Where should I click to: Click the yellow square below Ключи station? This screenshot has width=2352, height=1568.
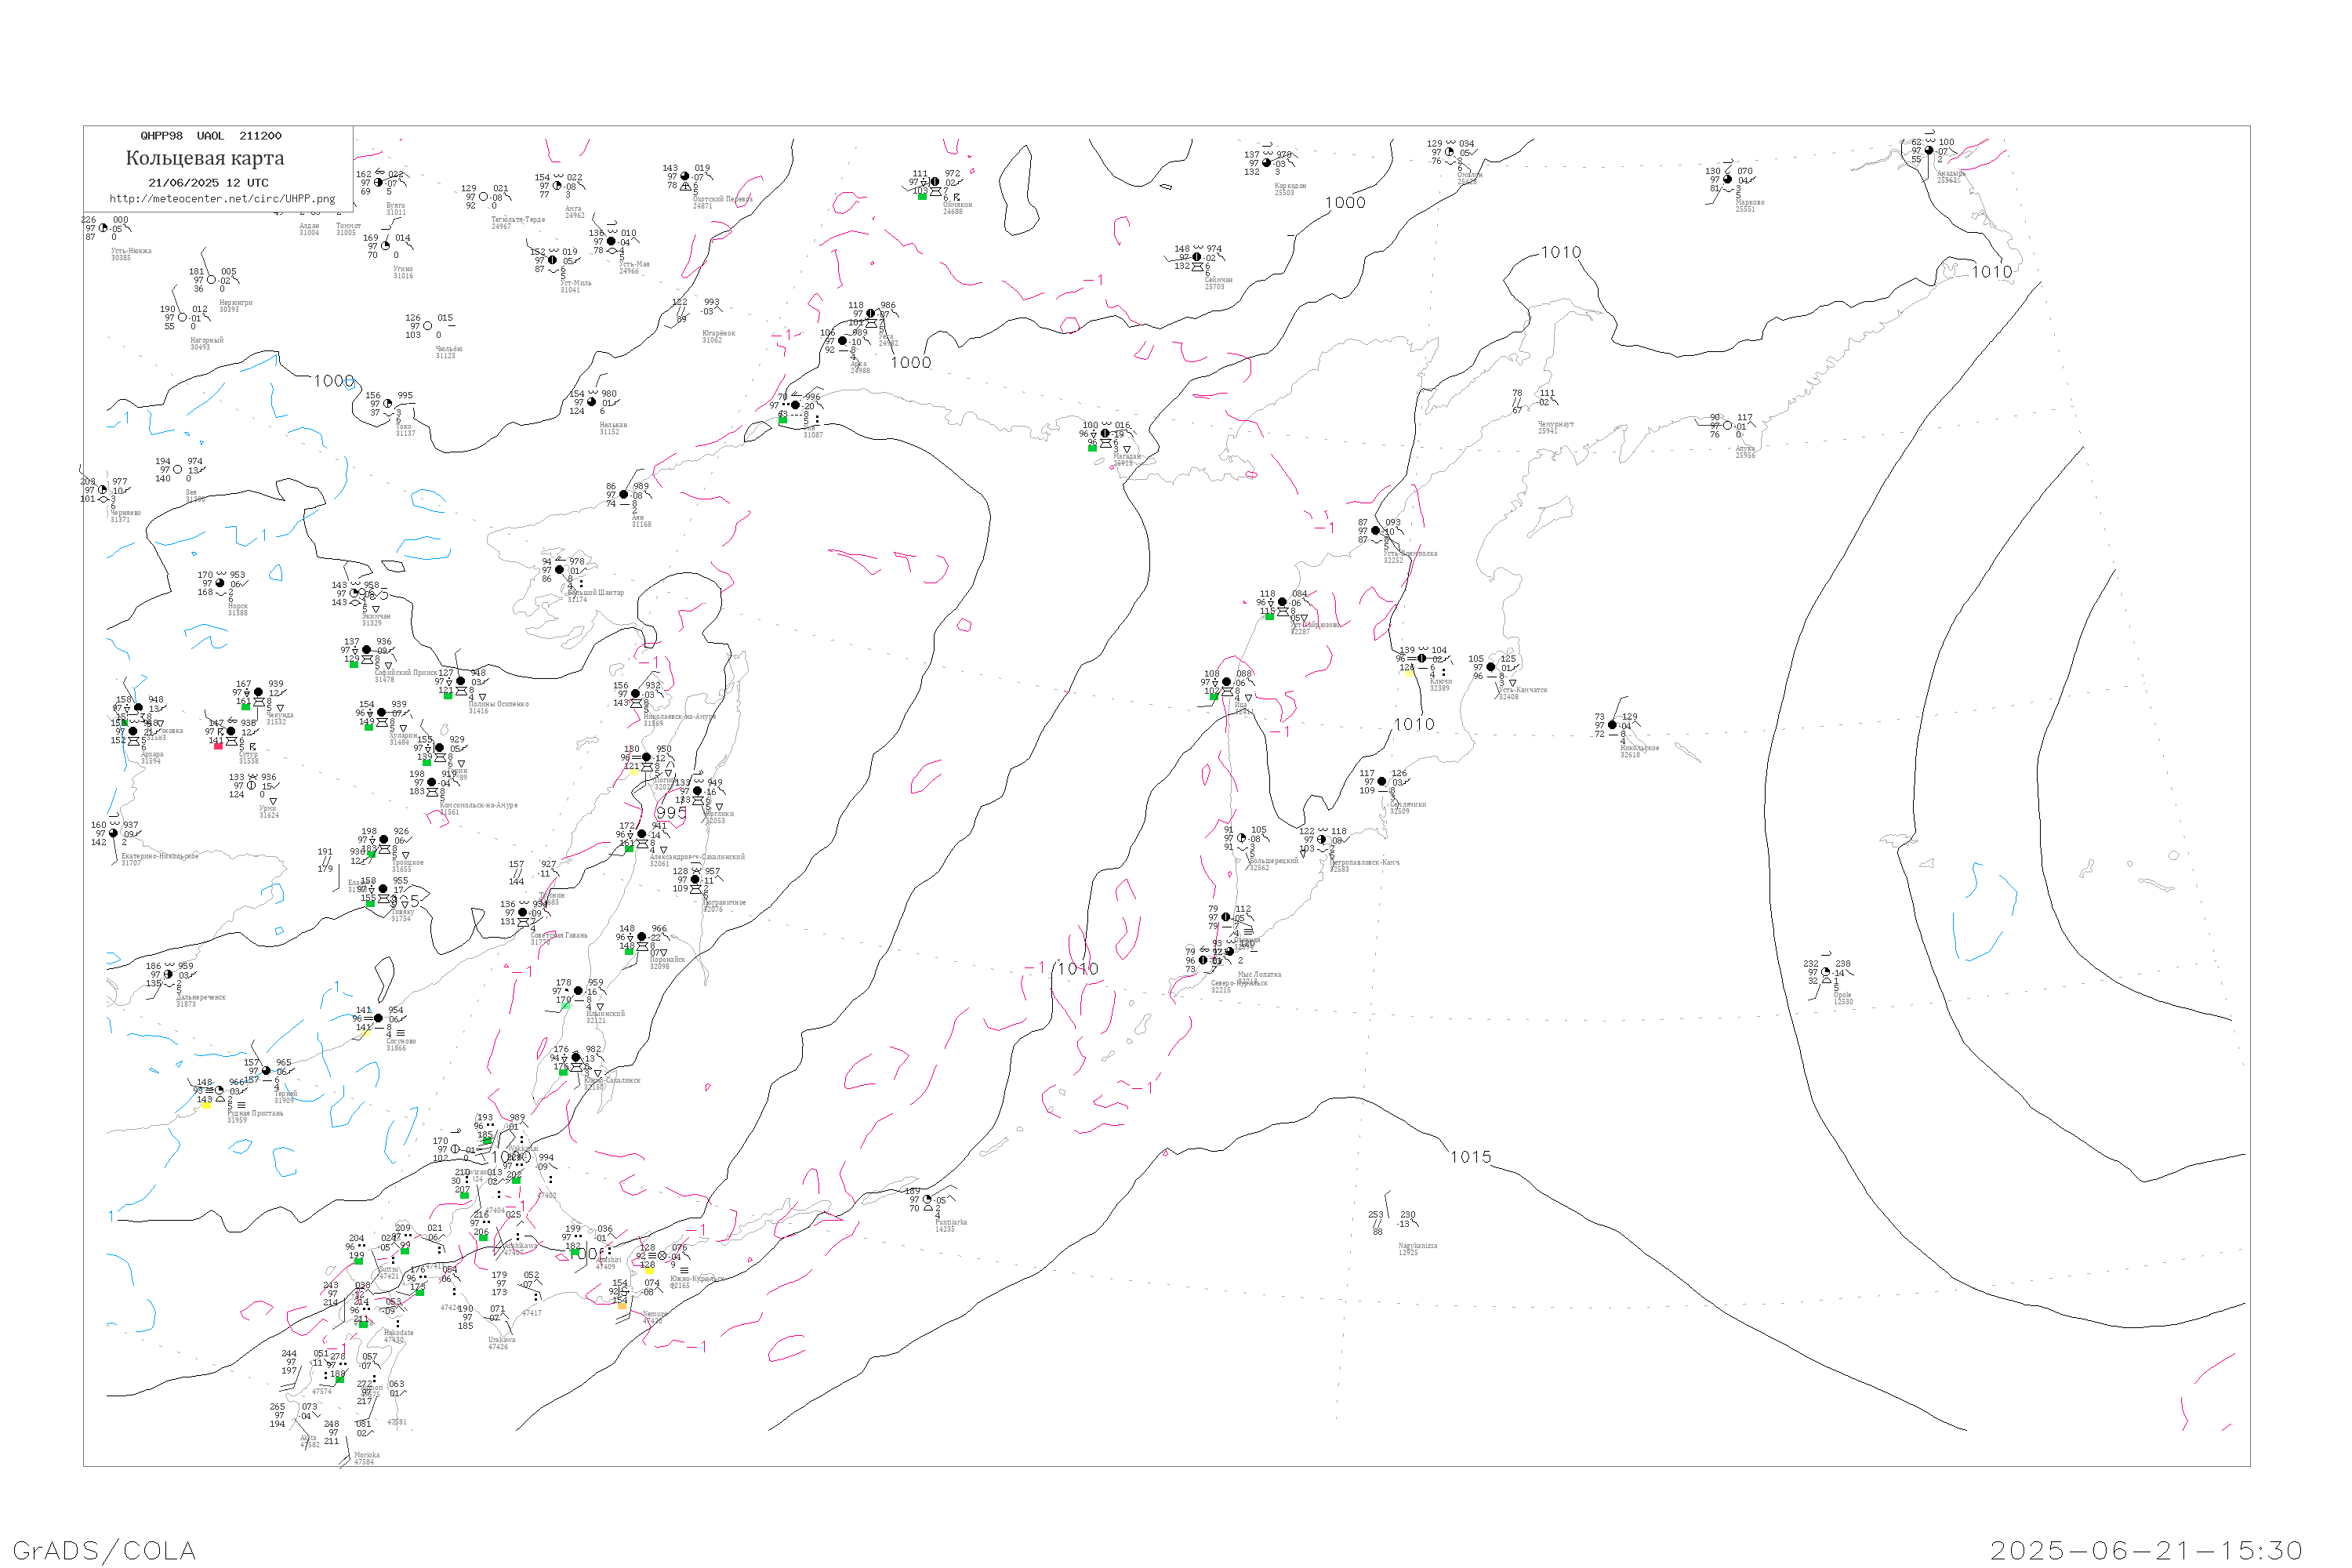(1409, 673)
